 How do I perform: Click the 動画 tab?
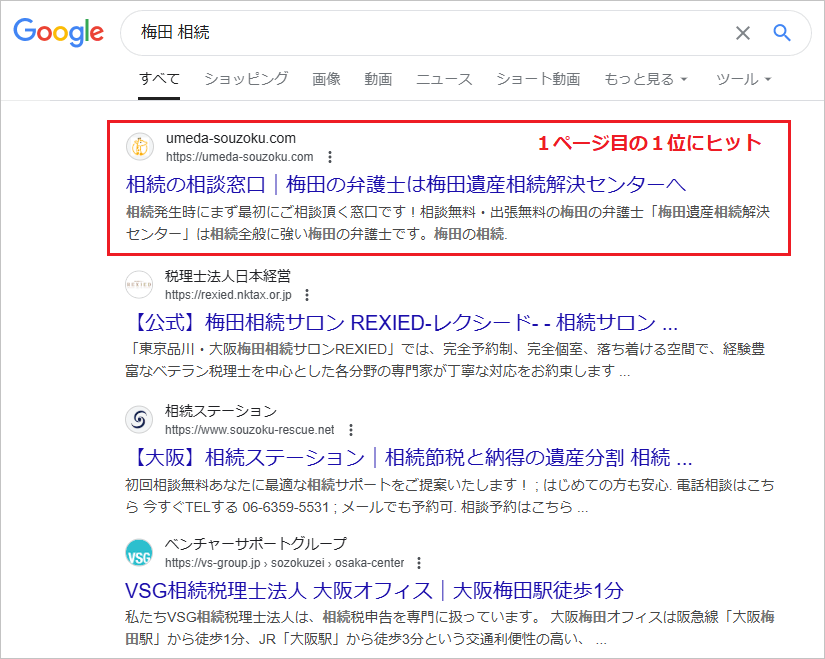point(378,77)
